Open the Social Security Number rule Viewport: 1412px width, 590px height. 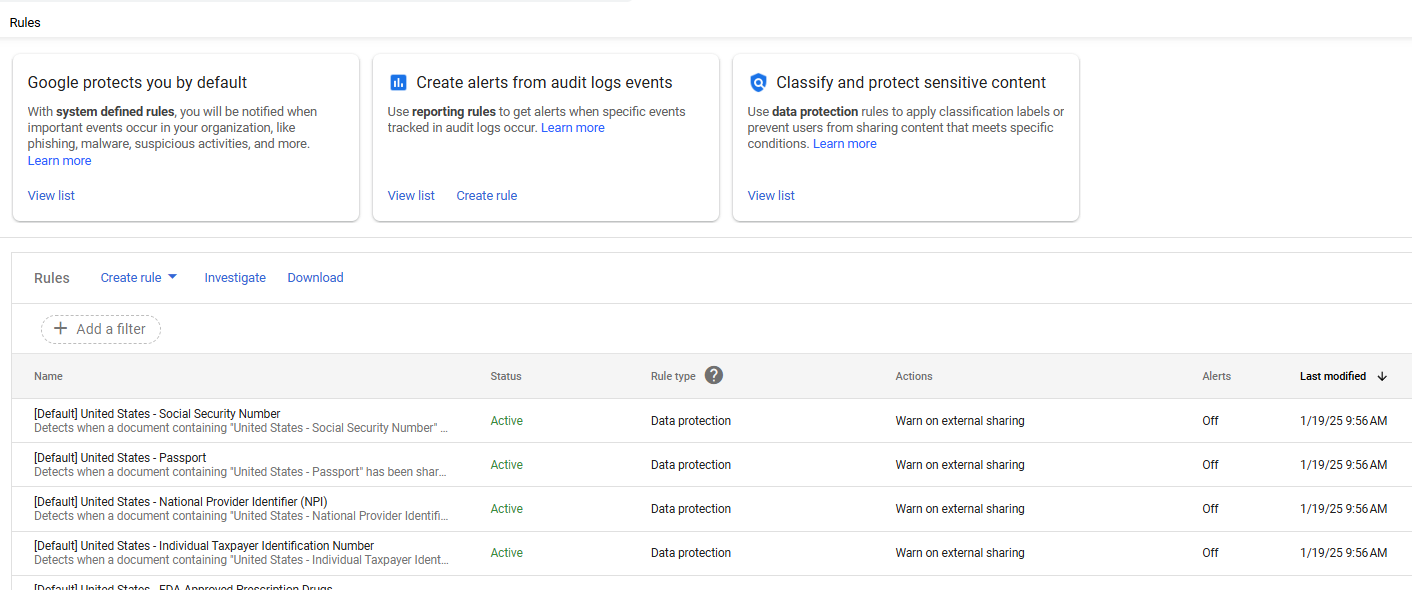point(157,414)
